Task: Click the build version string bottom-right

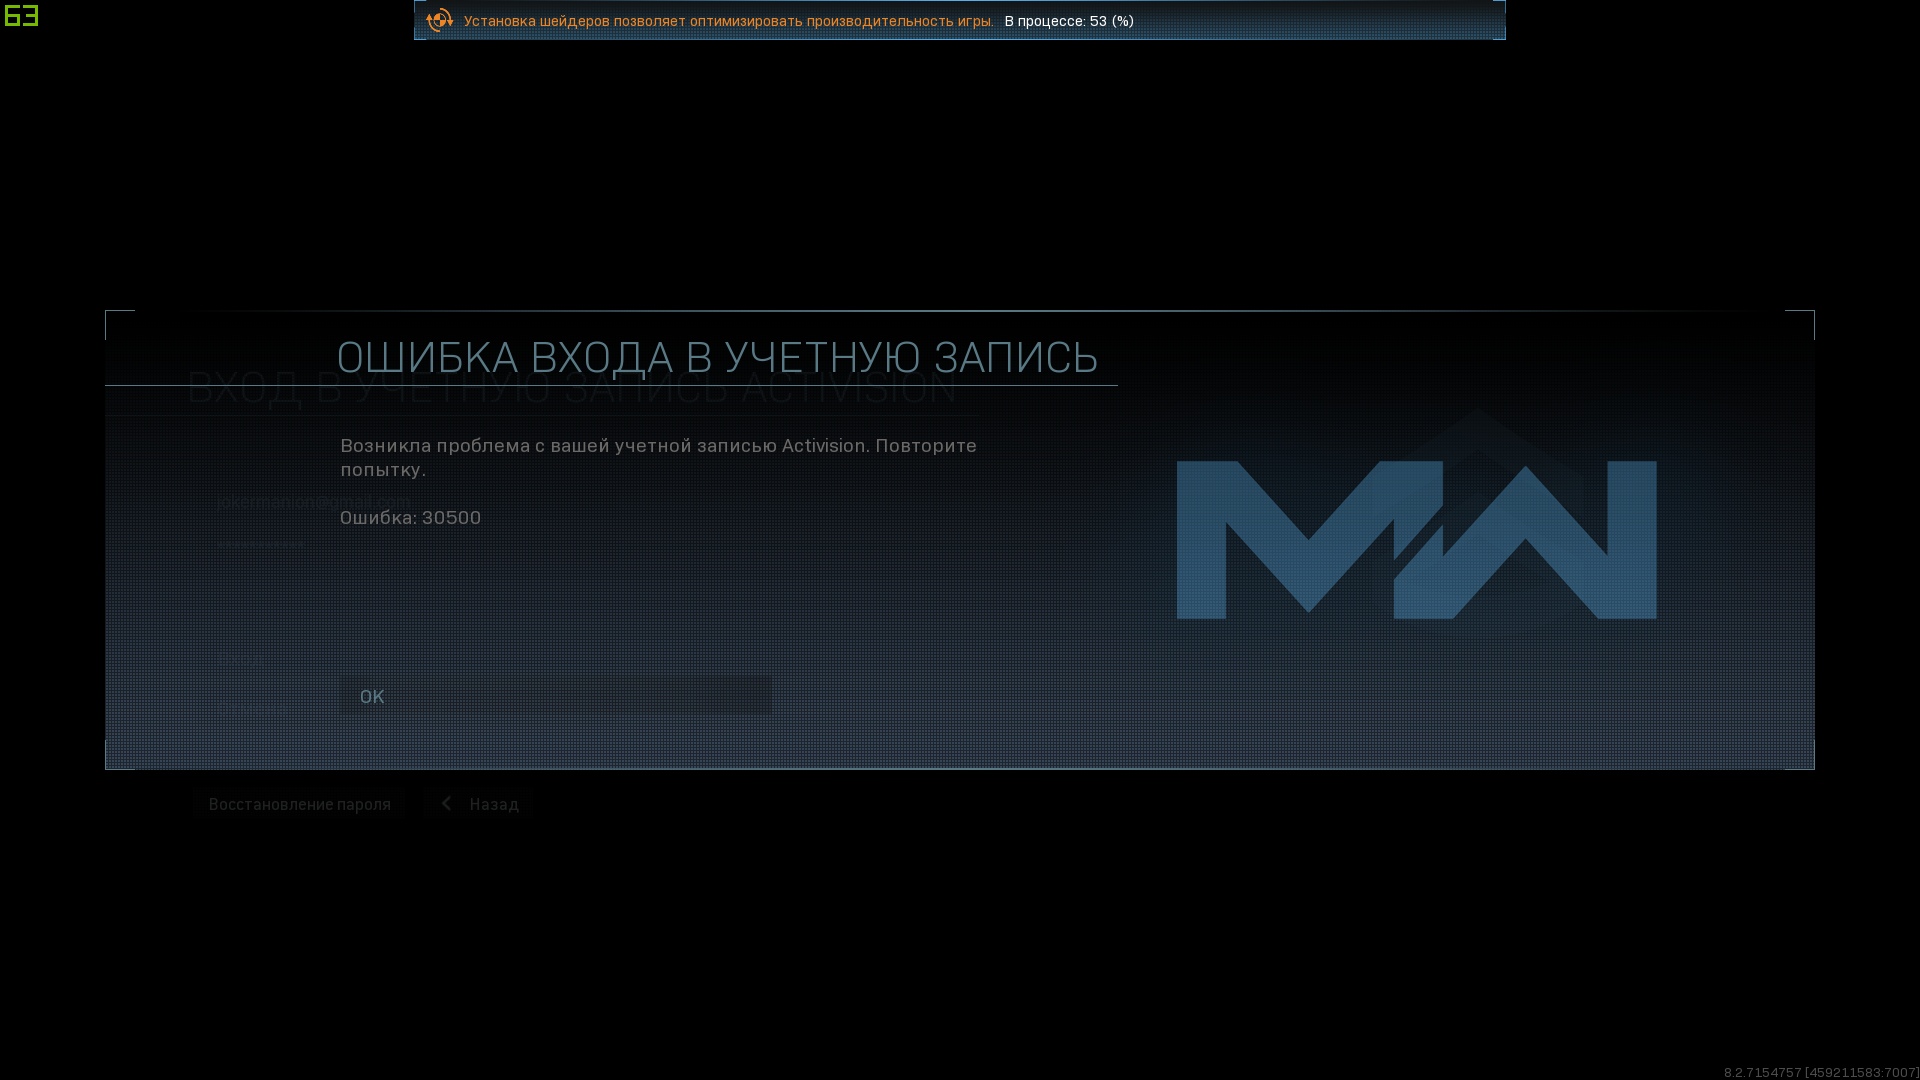Action: (1820, 1072)
